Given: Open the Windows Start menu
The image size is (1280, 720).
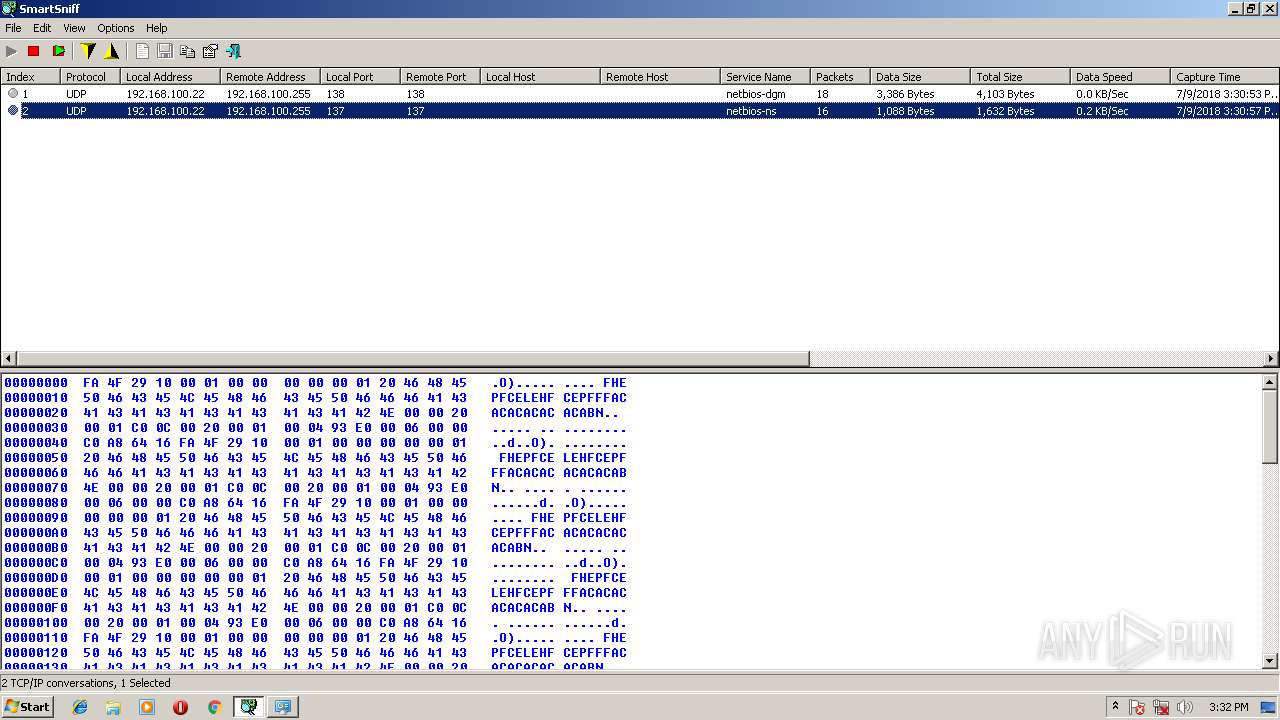Looking at the screenshot, I should click(x=27, y=706).
